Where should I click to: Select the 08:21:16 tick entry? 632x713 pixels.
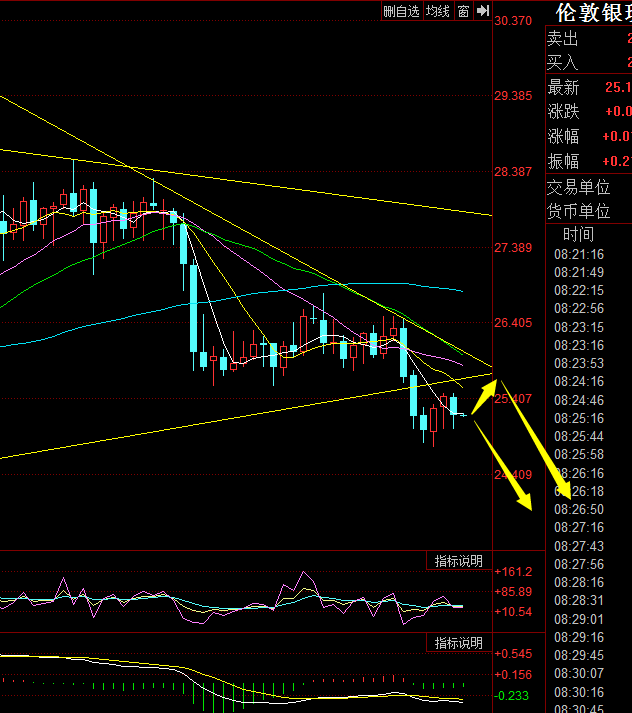click(x=579, y=254)
